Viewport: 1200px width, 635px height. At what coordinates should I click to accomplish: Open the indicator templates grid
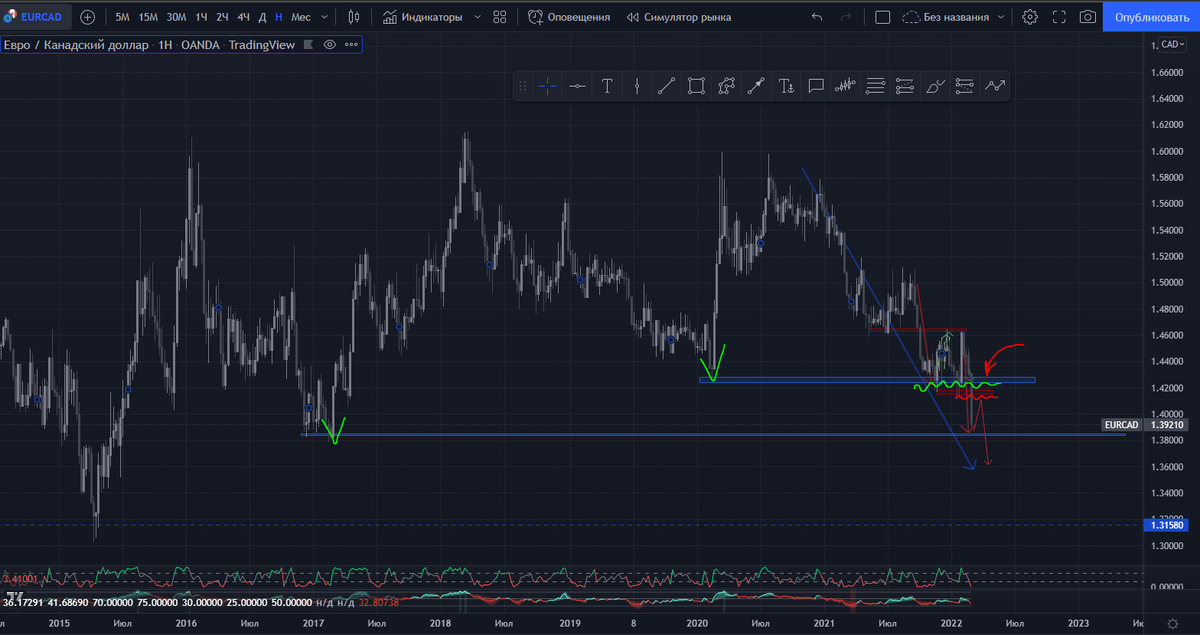[500, 17]
